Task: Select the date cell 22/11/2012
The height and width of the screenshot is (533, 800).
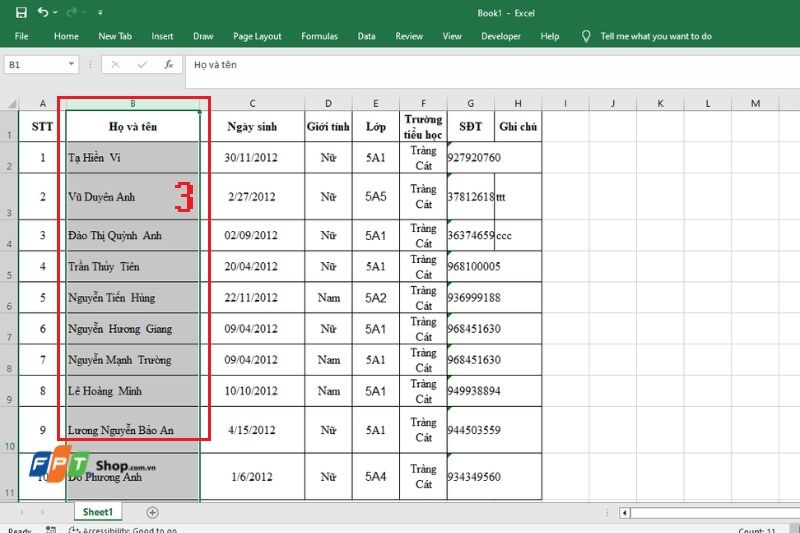Action: [x=252, y=297]
